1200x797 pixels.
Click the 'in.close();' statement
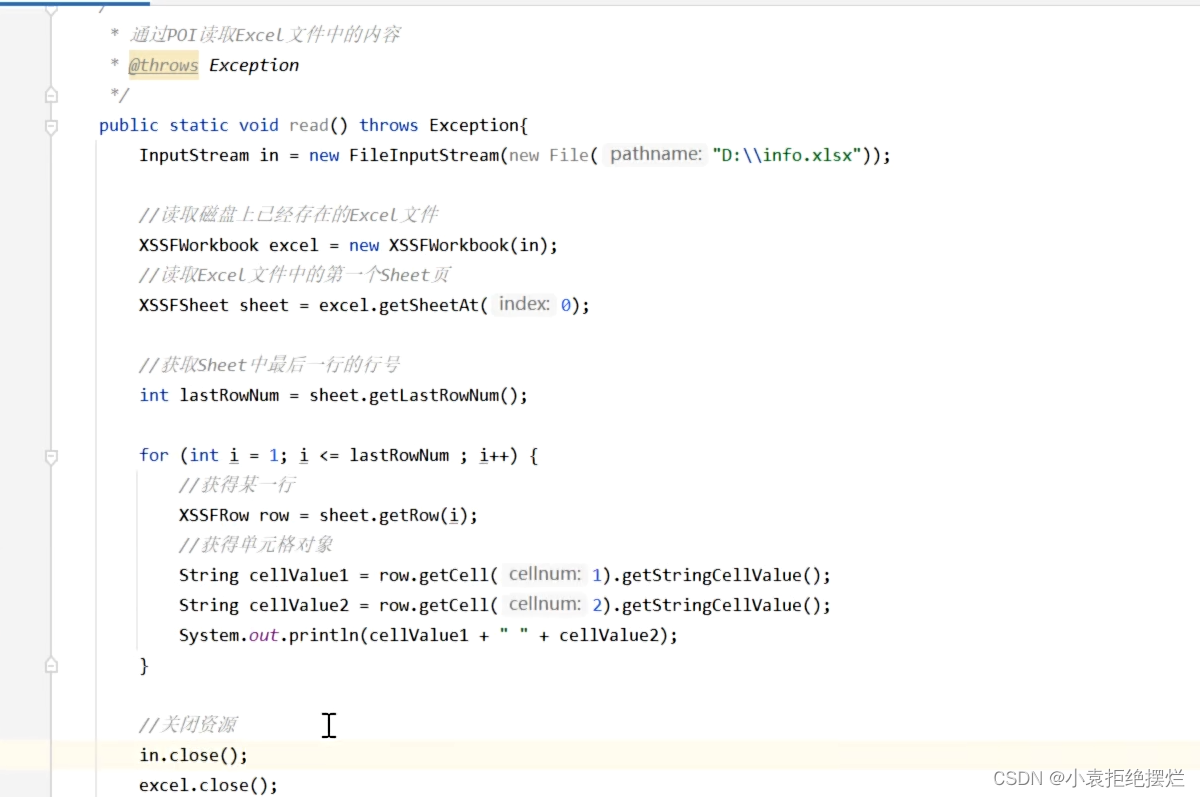[193, 755]
